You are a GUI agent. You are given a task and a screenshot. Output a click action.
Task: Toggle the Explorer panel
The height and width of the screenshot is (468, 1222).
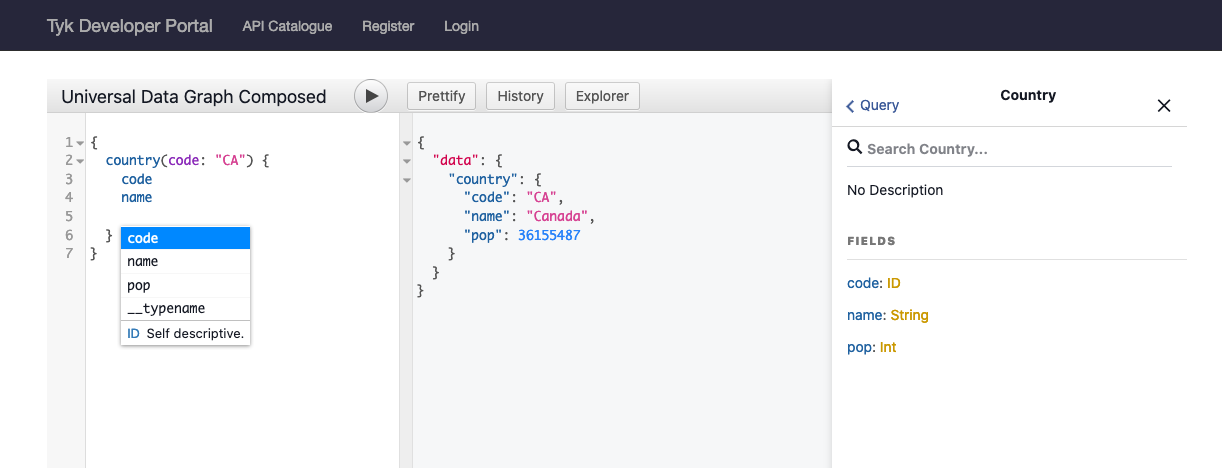pyautogui.click(x=602, y=96)
